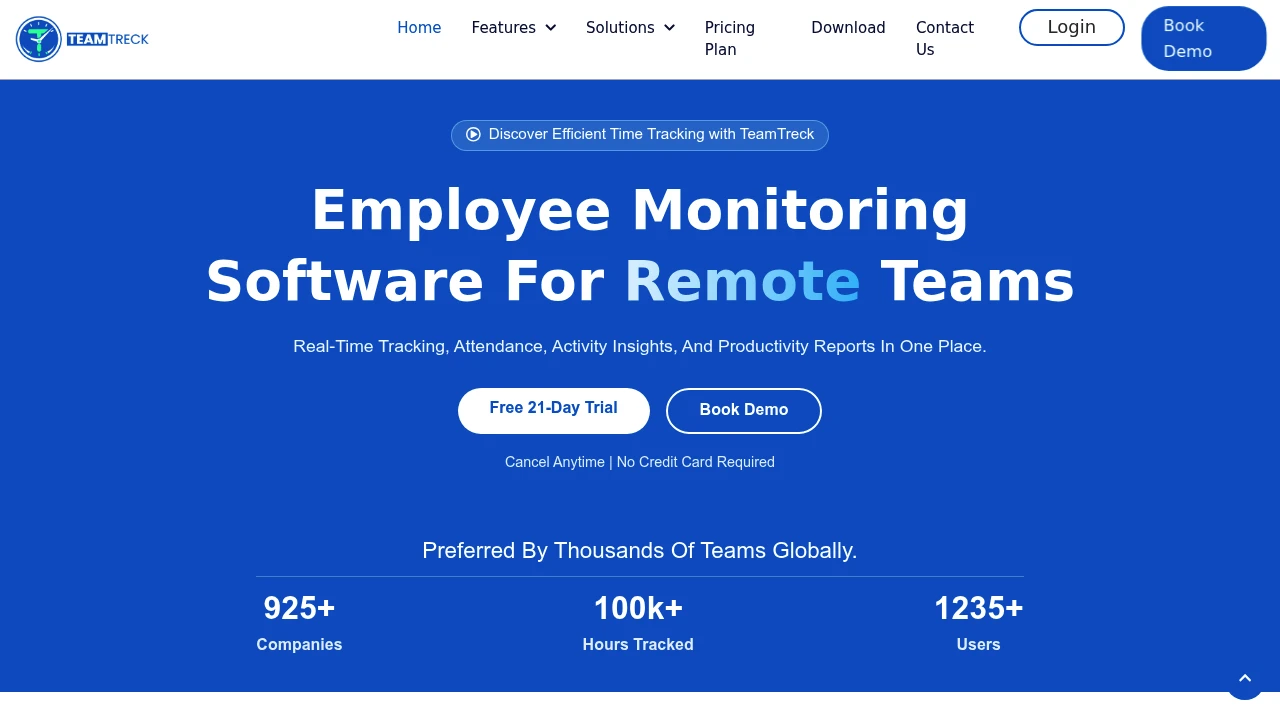Click the play icon in the Discover banner
1280x720 pixels.
point(474,134)
